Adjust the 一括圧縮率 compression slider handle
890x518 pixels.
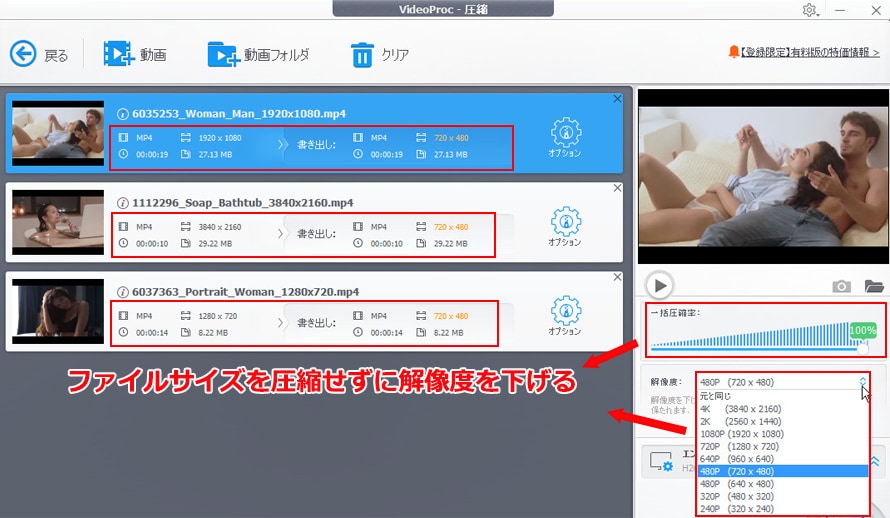(863, 349)
